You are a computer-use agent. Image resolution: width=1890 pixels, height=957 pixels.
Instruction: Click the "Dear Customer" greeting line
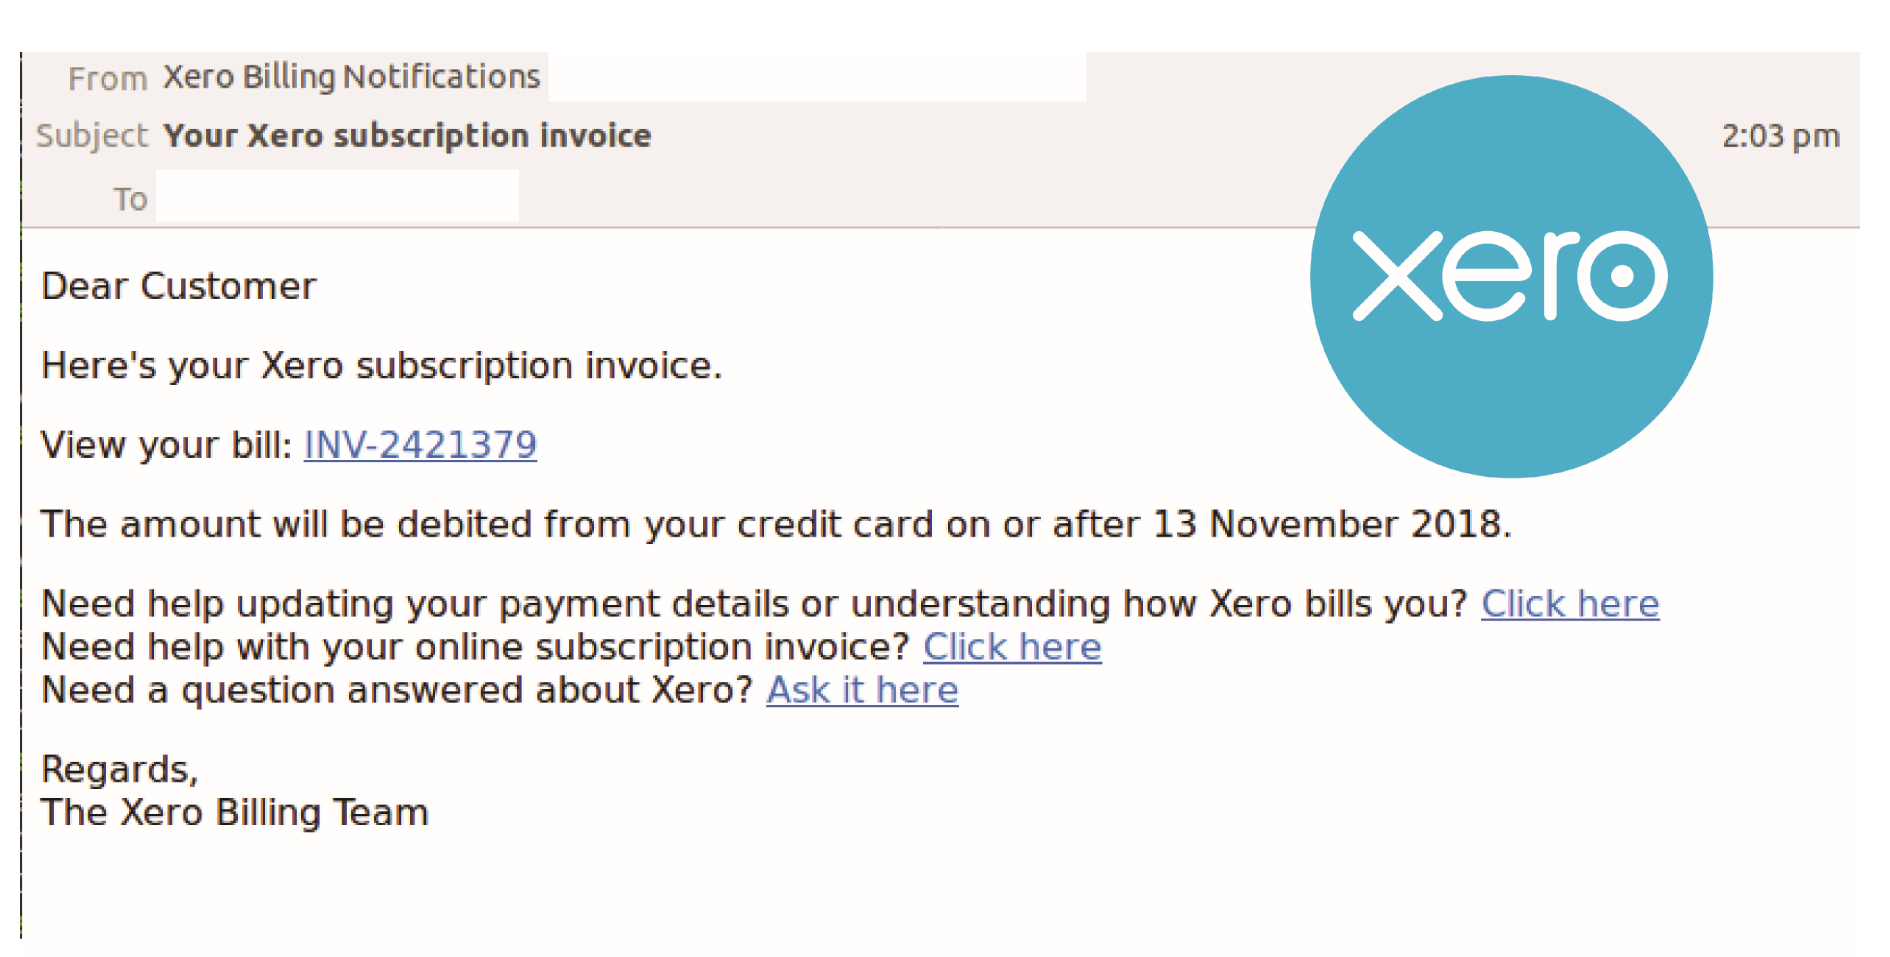click(x=178, y=287)
